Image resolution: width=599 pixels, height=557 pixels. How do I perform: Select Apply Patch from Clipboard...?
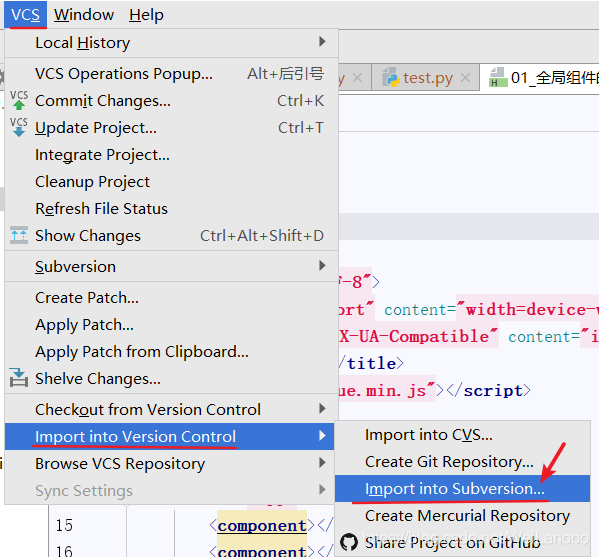(172, 352)
